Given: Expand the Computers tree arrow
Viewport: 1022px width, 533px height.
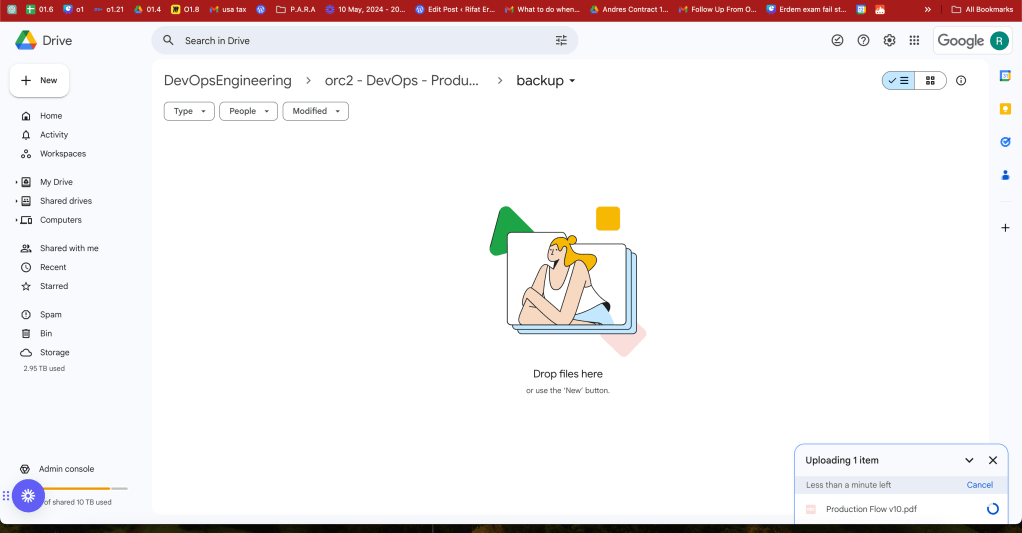Looking at the screenshot, I should (x=16, y=220).
